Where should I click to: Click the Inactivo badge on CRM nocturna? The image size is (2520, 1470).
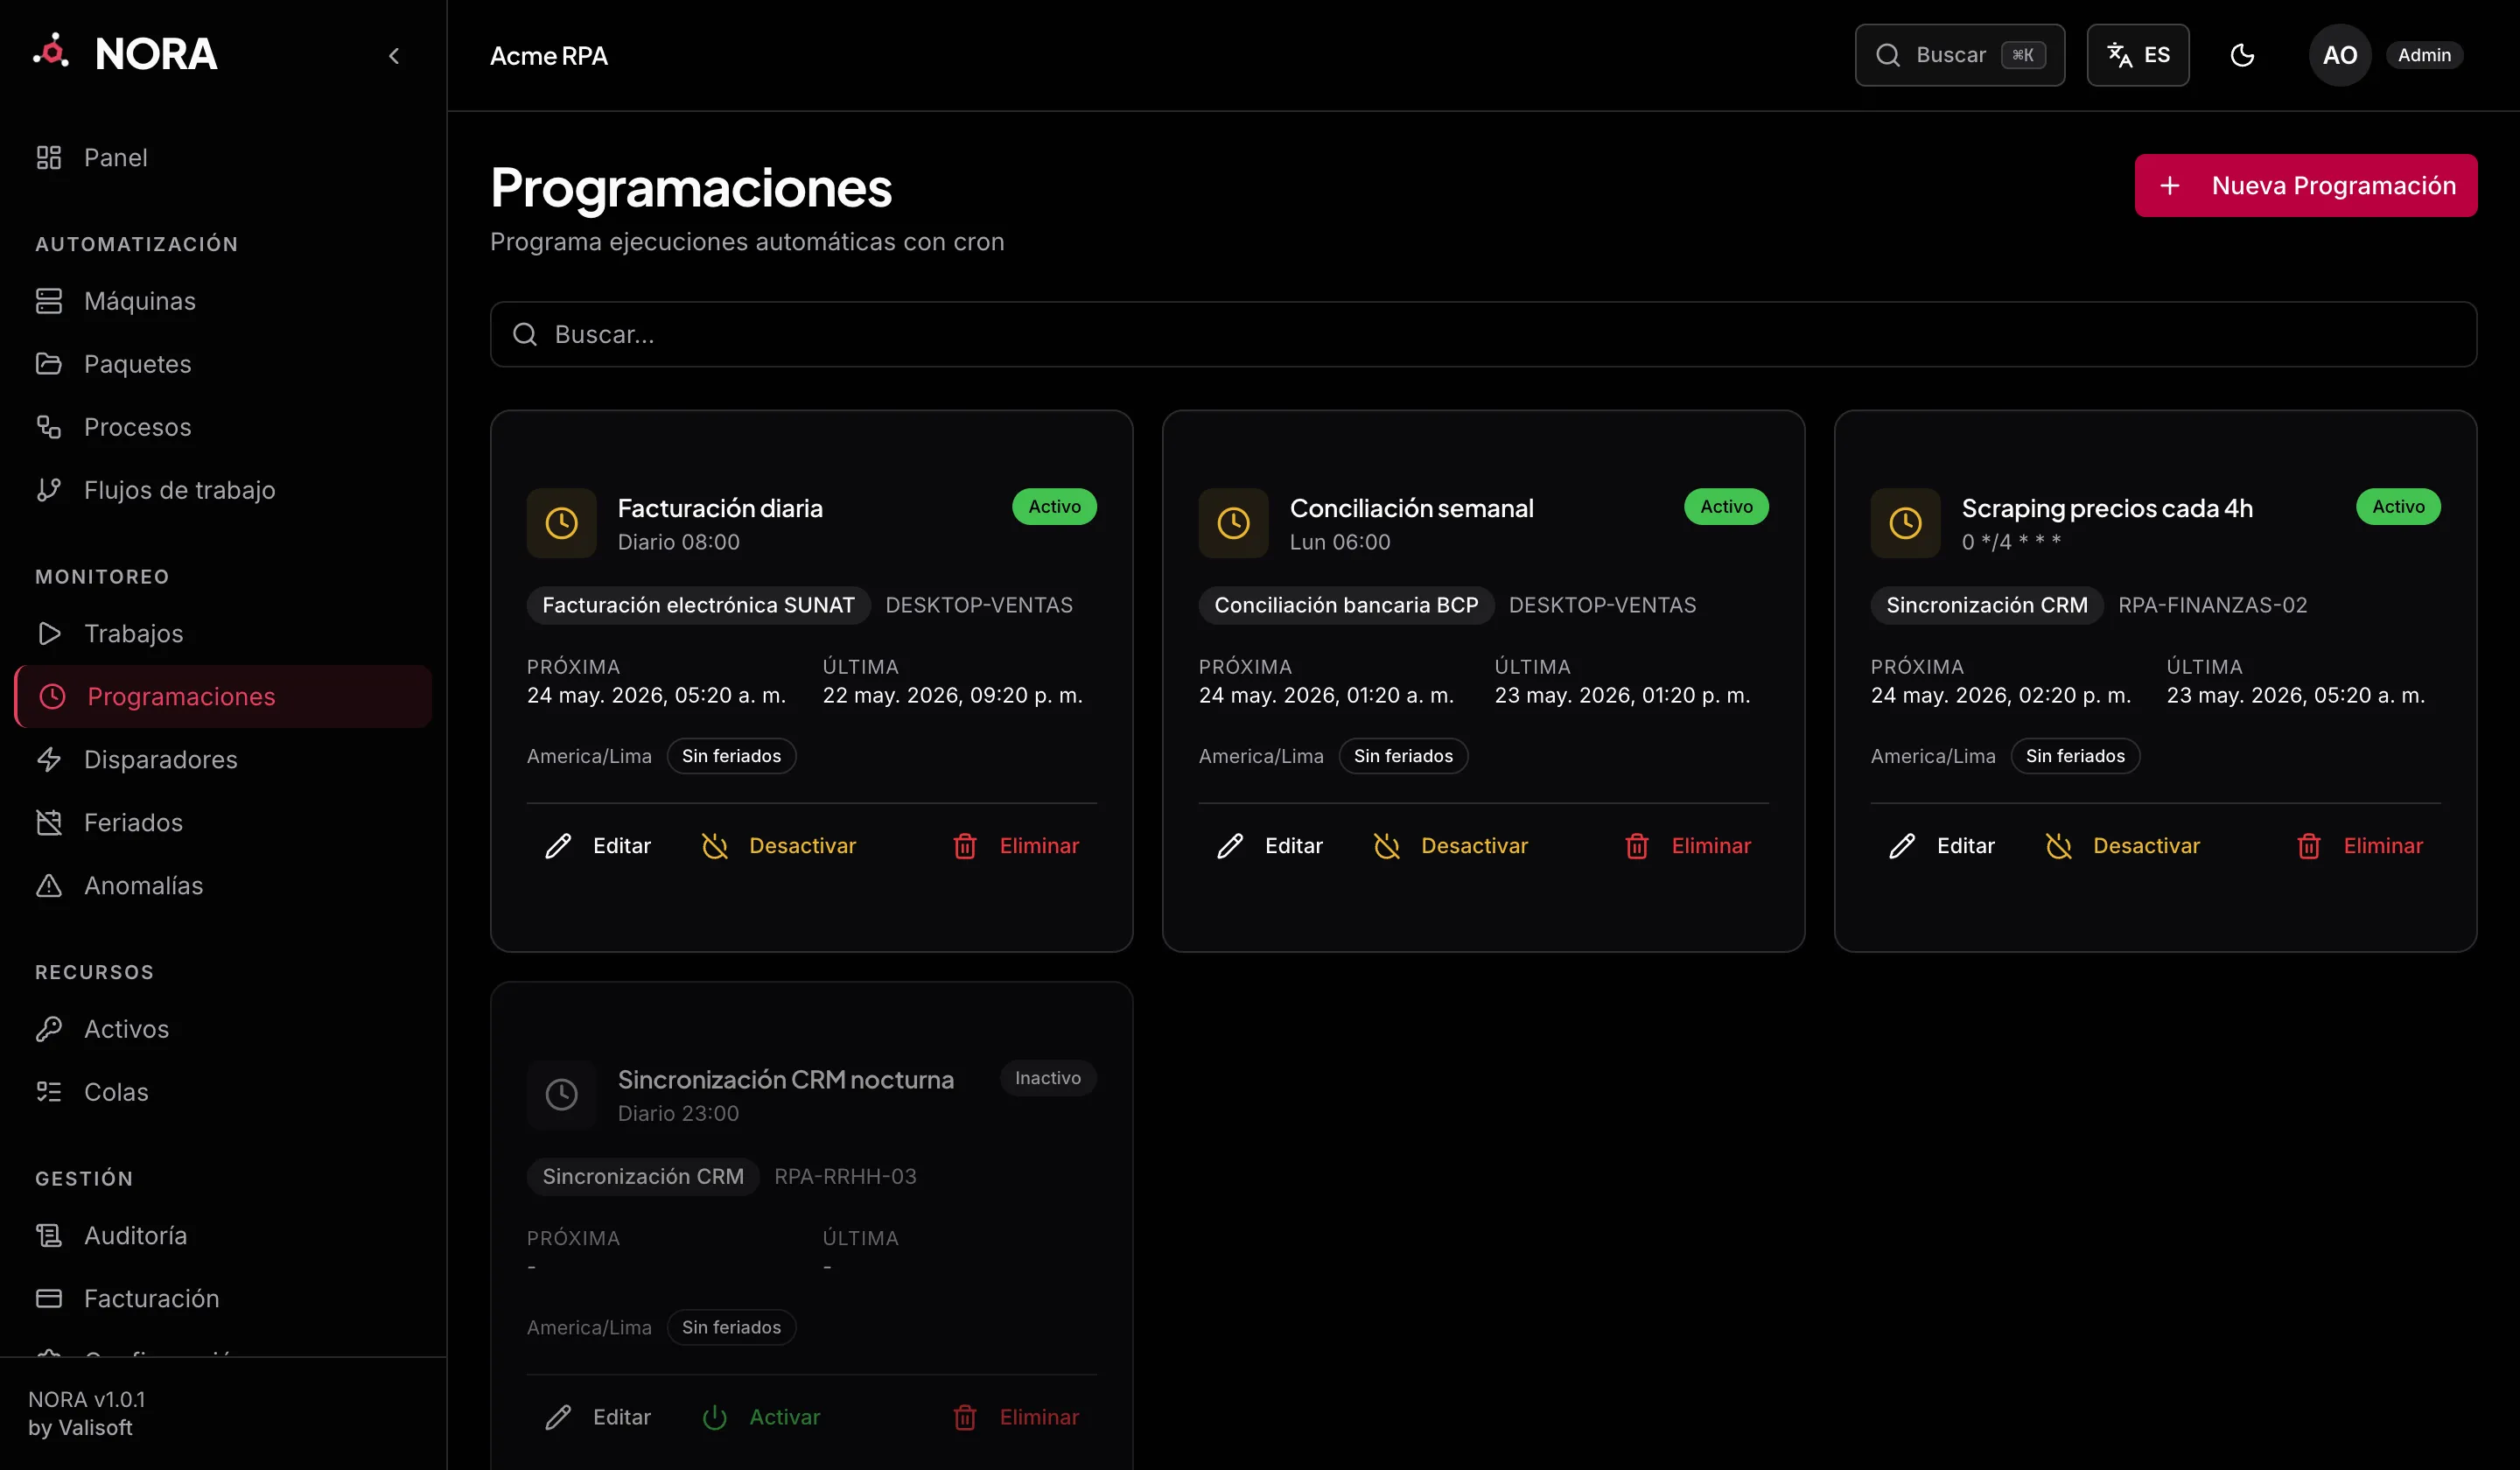tap(1047, 1078)
